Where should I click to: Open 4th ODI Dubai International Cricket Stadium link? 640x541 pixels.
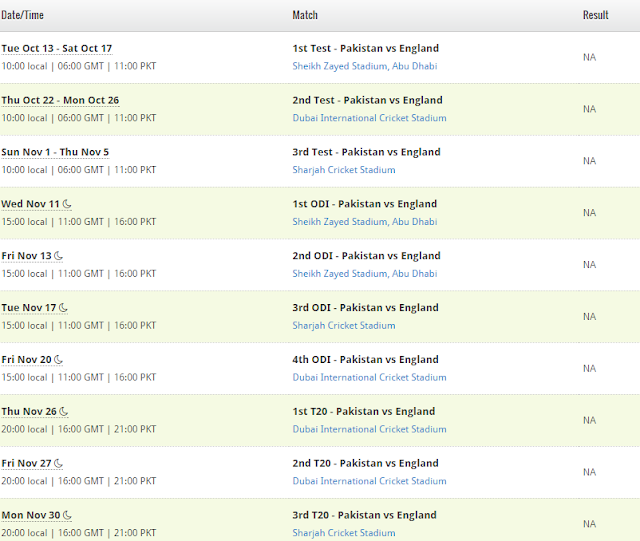pyautogui.click(x=369, y=378)
